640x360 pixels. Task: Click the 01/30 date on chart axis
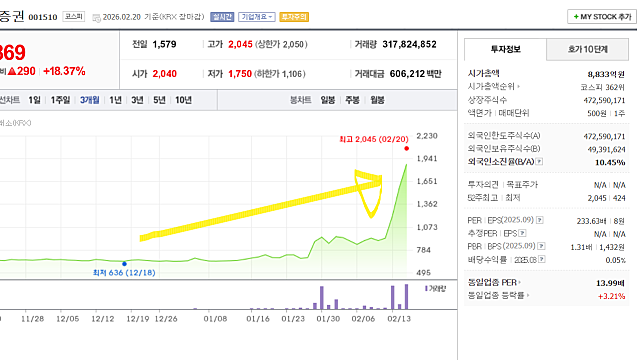pos(328,319)
